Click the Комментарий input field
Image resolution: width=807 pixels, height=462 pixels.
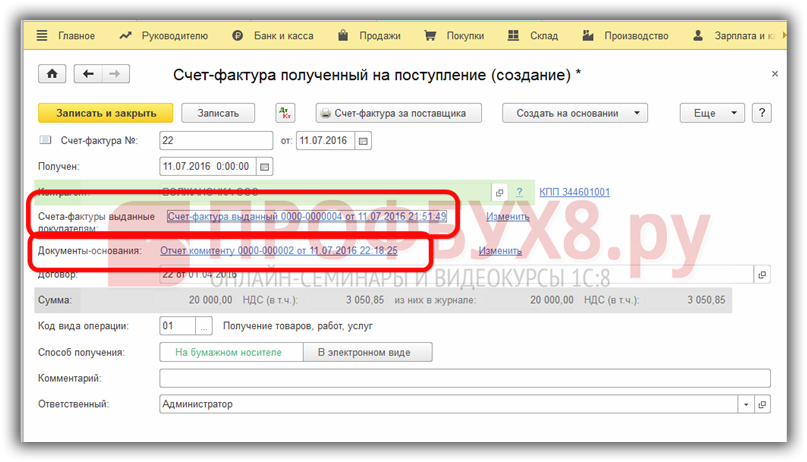(464, 378)
